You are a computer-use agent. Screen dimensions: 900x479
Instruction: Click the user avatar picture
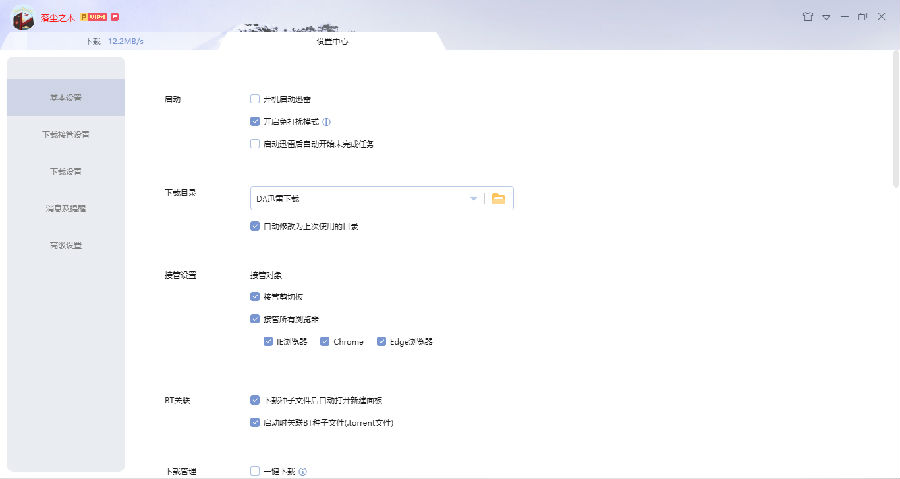23,19
